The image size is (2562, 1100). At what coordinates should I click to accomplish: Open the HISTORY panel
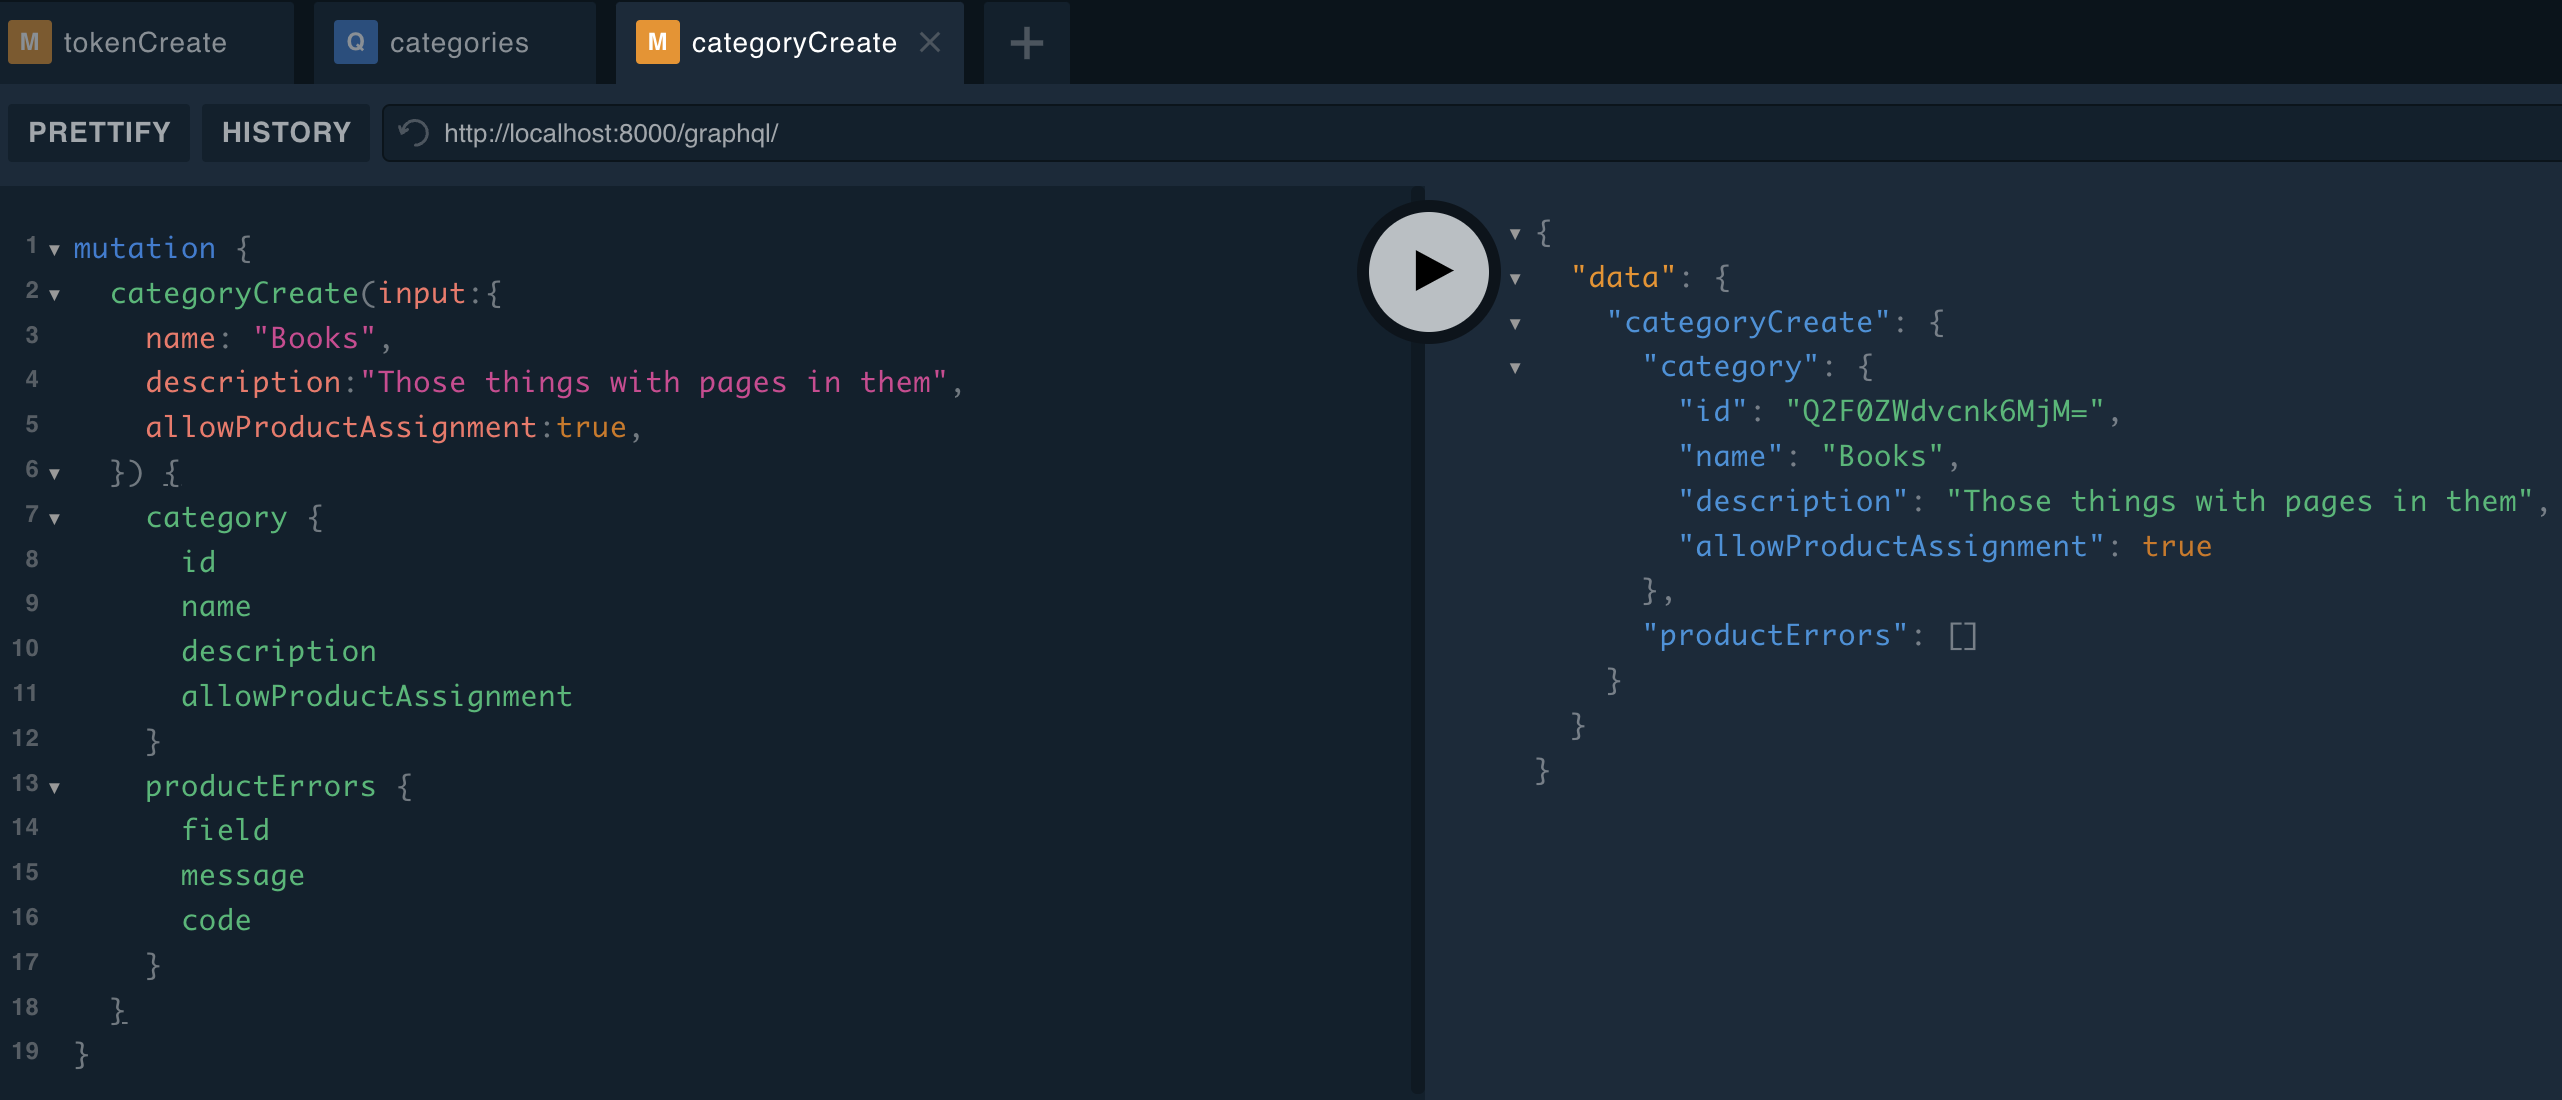click(x=286, y=132)
